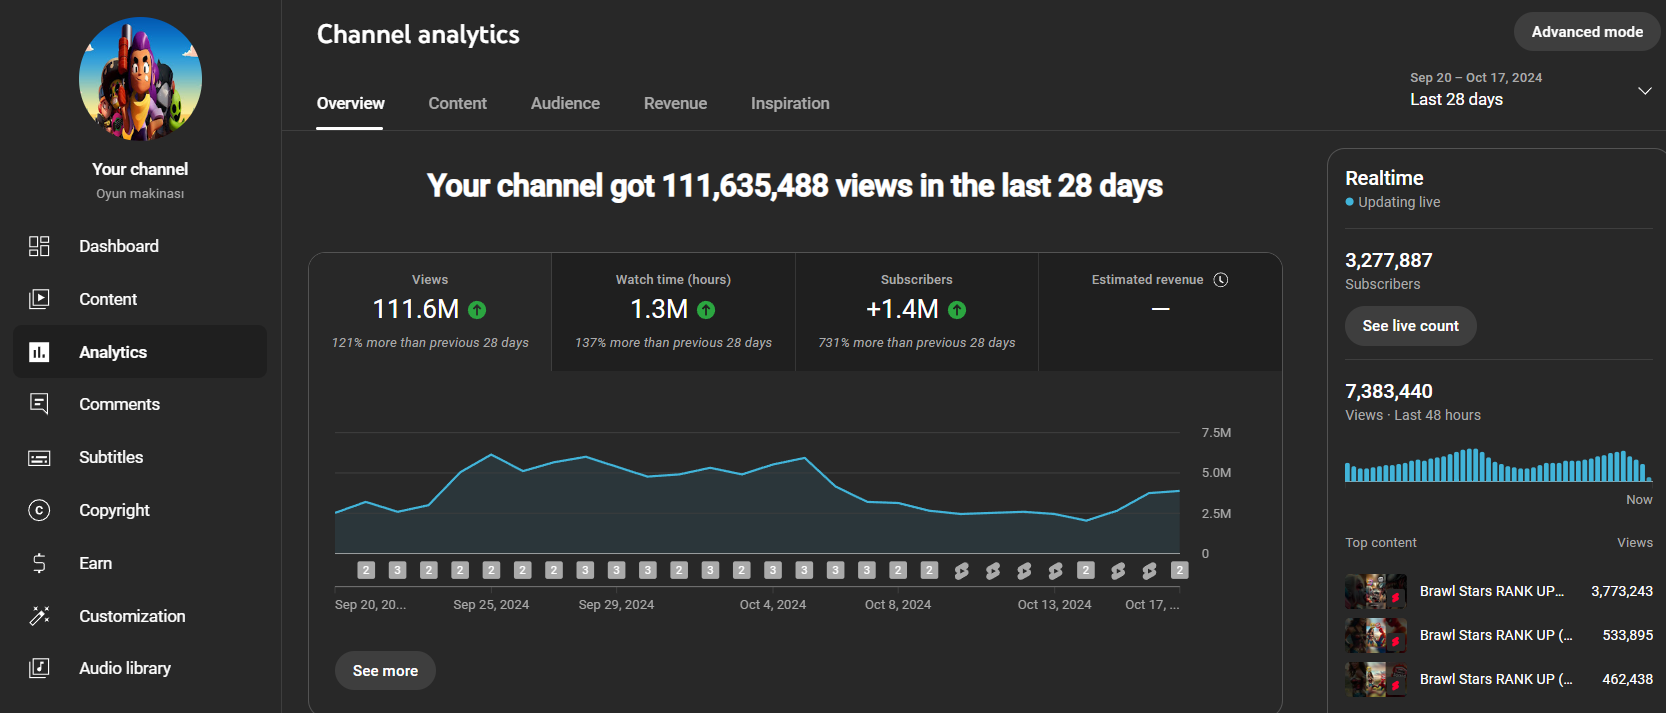Screen dimensions: 1666x713
Task: Click the Channel analytics page title
Action: [418, 34]
